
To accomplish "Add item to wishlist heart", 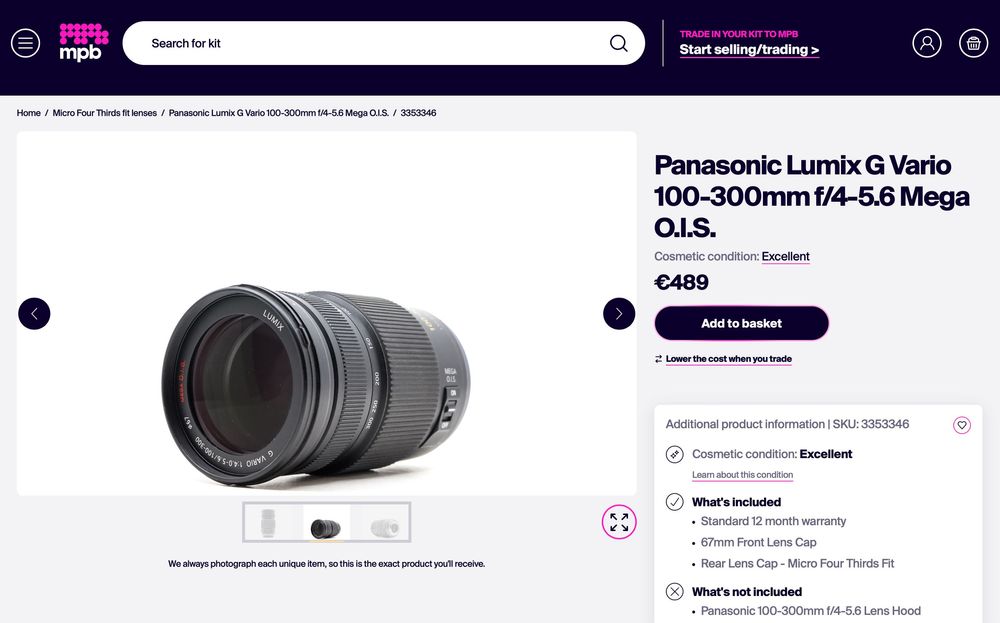I will (962, 425).
